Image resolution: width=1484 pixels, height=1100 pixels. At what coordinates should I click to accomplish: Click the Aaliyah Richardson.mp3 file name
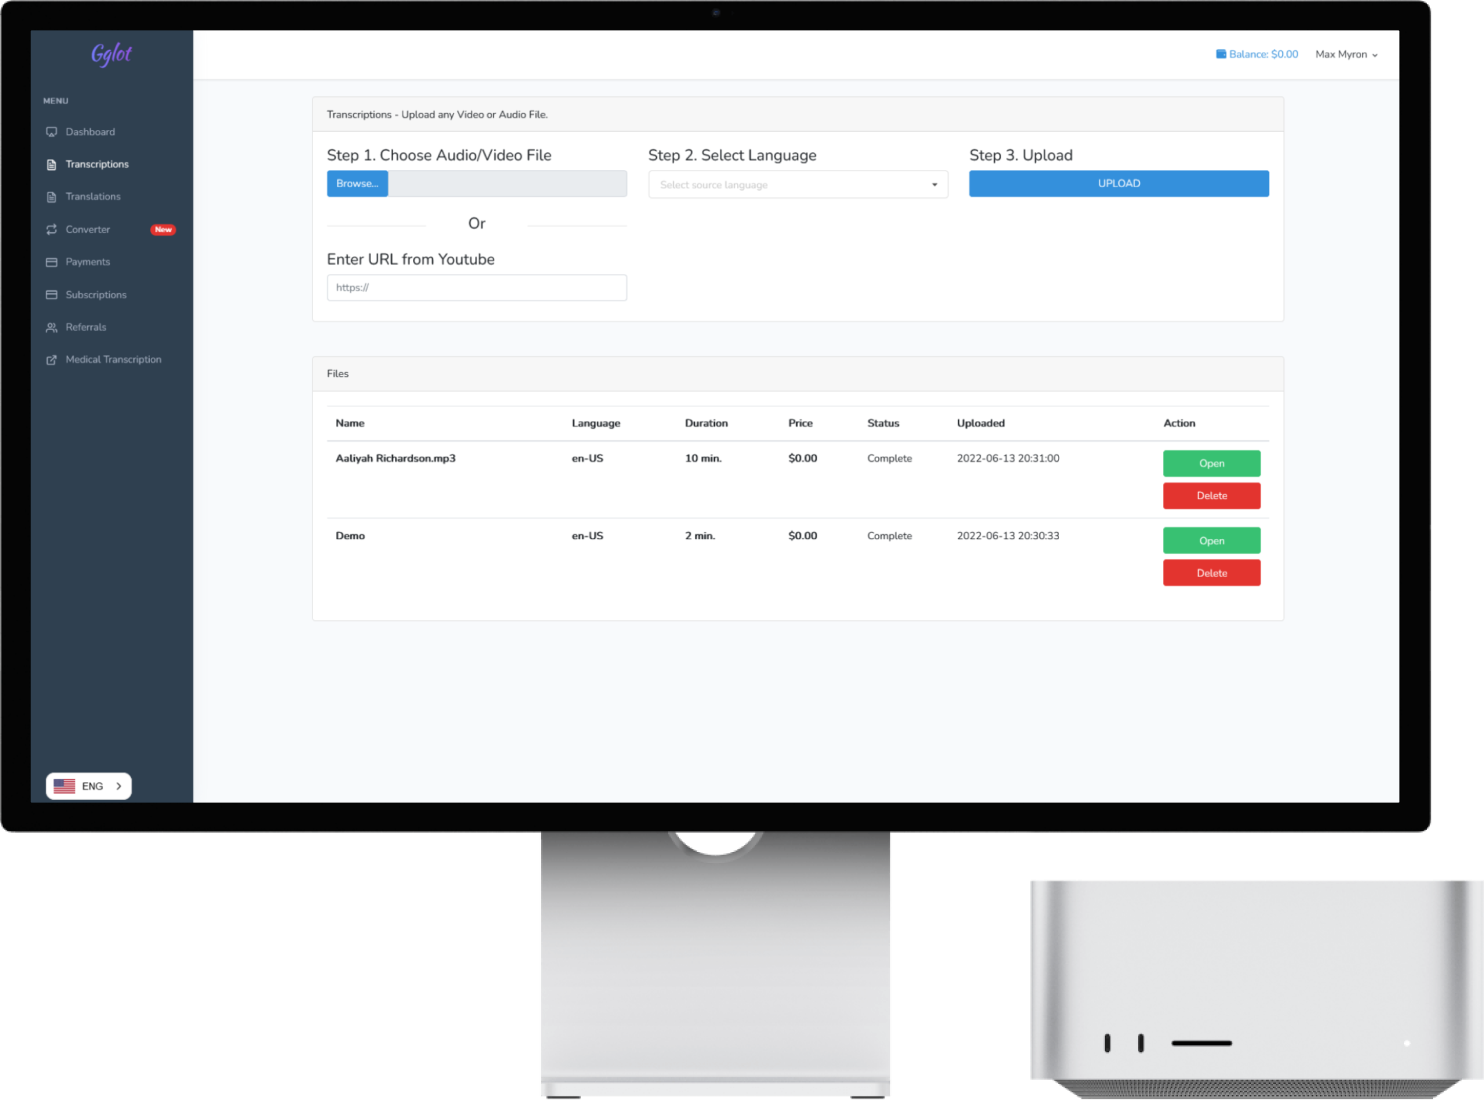pyautogui.click(x=396, y=459)
